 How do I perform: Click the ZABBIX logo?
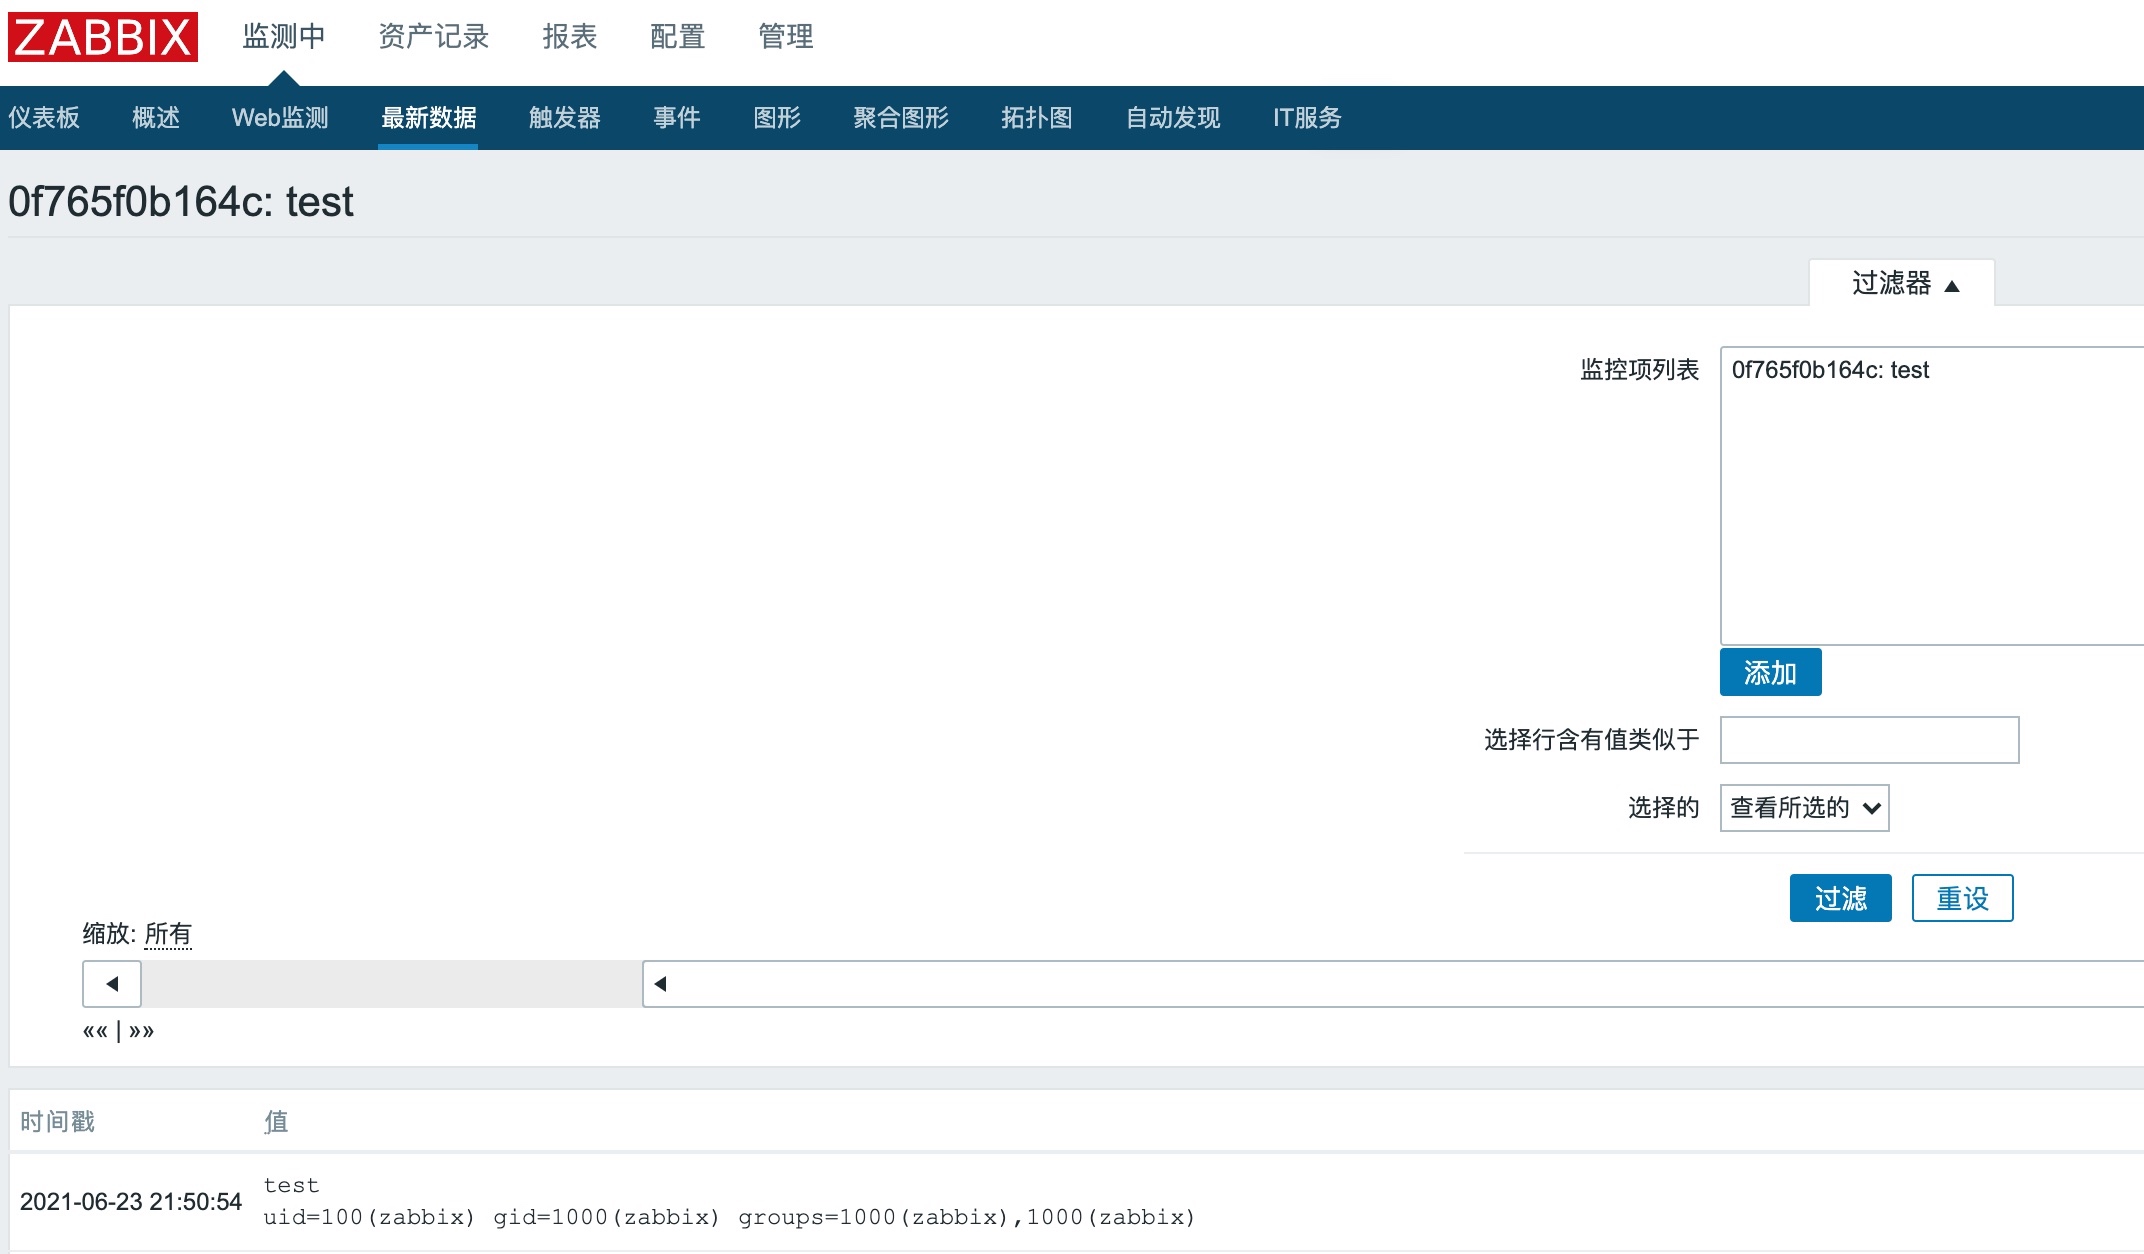(103, 37)
